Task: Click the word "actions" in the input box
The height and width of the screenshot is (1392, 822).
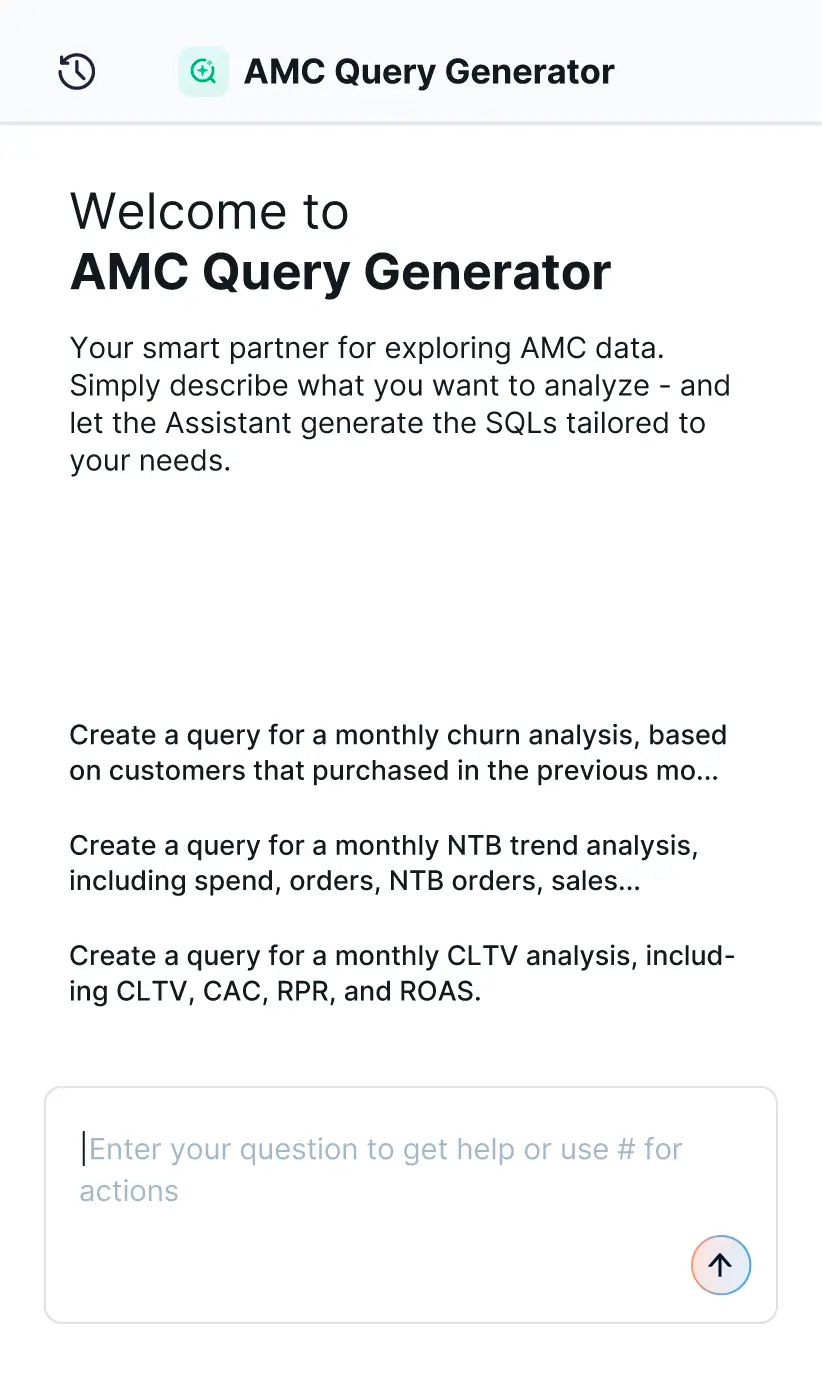Action: (129, 1191)
